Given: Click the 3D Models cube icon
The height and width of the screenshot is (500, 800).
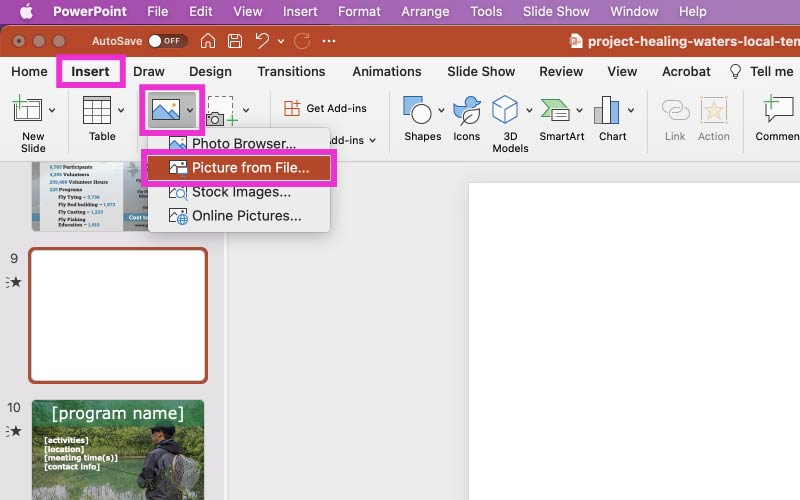Looking at the screenshot, I should pos(505,110).
